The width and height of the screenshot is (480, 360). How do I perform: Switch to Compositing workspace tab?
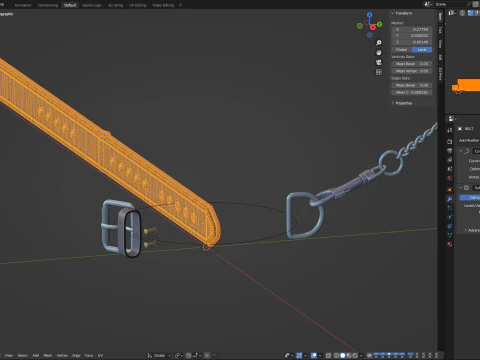click(48, 5)
